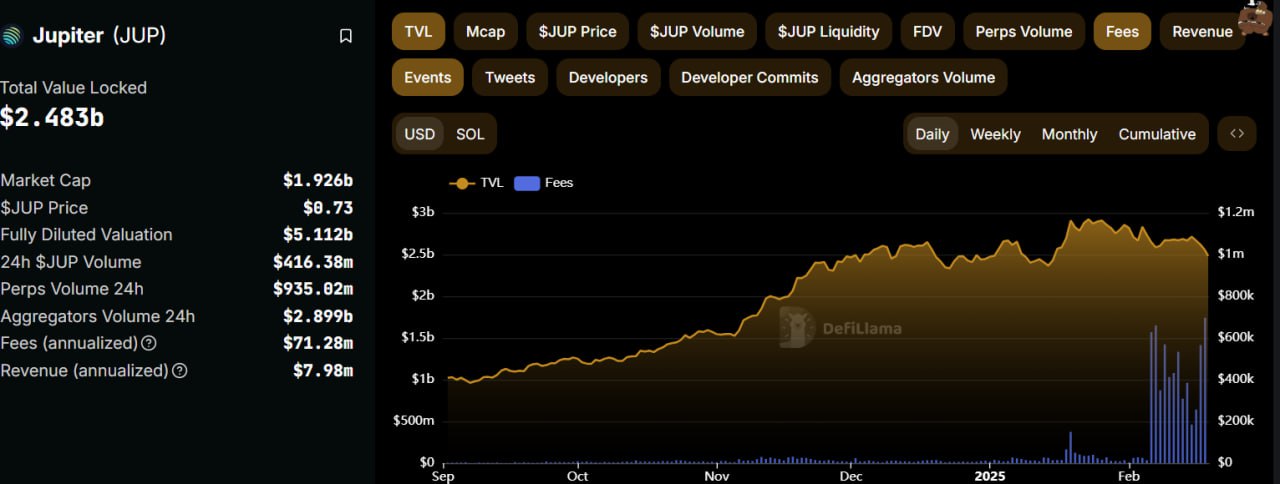Enable the Perps Volume metric
Image resolution: width=1280 pixels, height=484 pixels.
(1024, 31)
